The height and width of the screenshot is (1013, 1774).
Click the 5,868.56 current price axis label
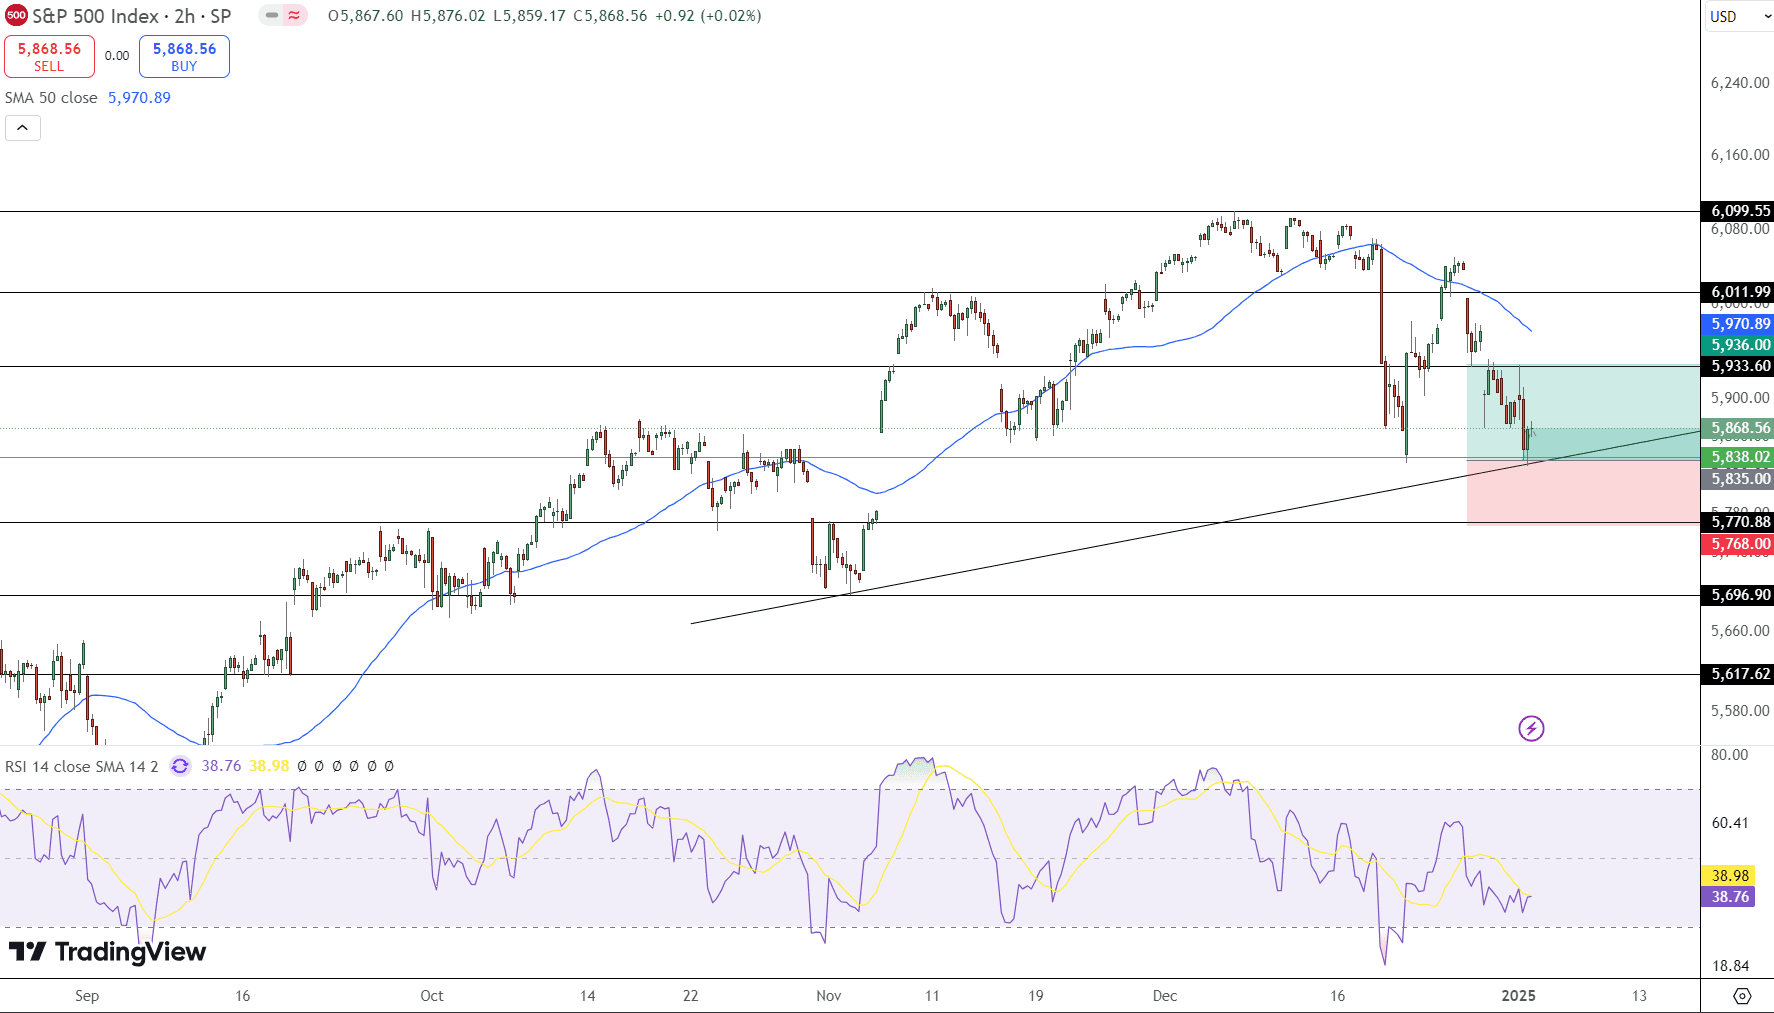click(x=1738, y=428)
